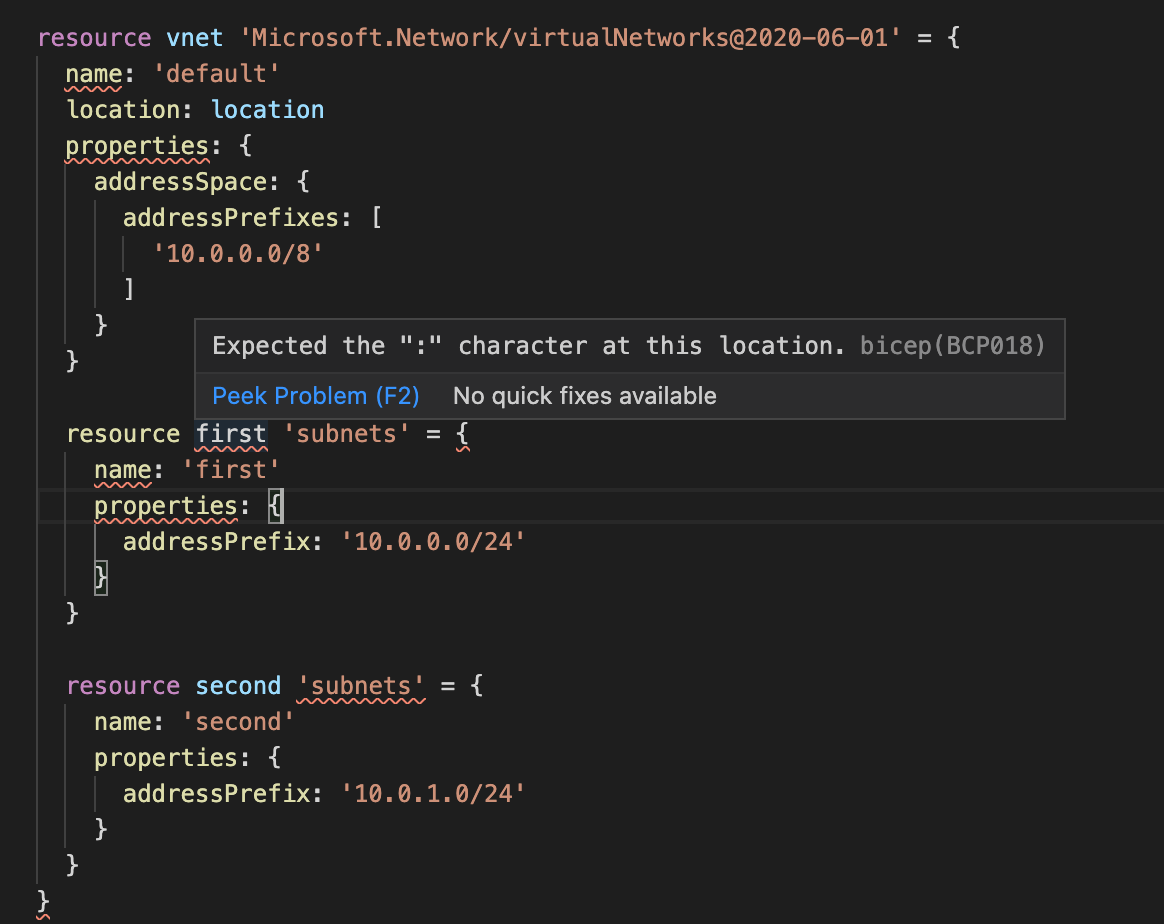Select the '10.0.0.0/24' addressPrefix value
This screenshot has width=1164, height=924.
tap(433, 541)
